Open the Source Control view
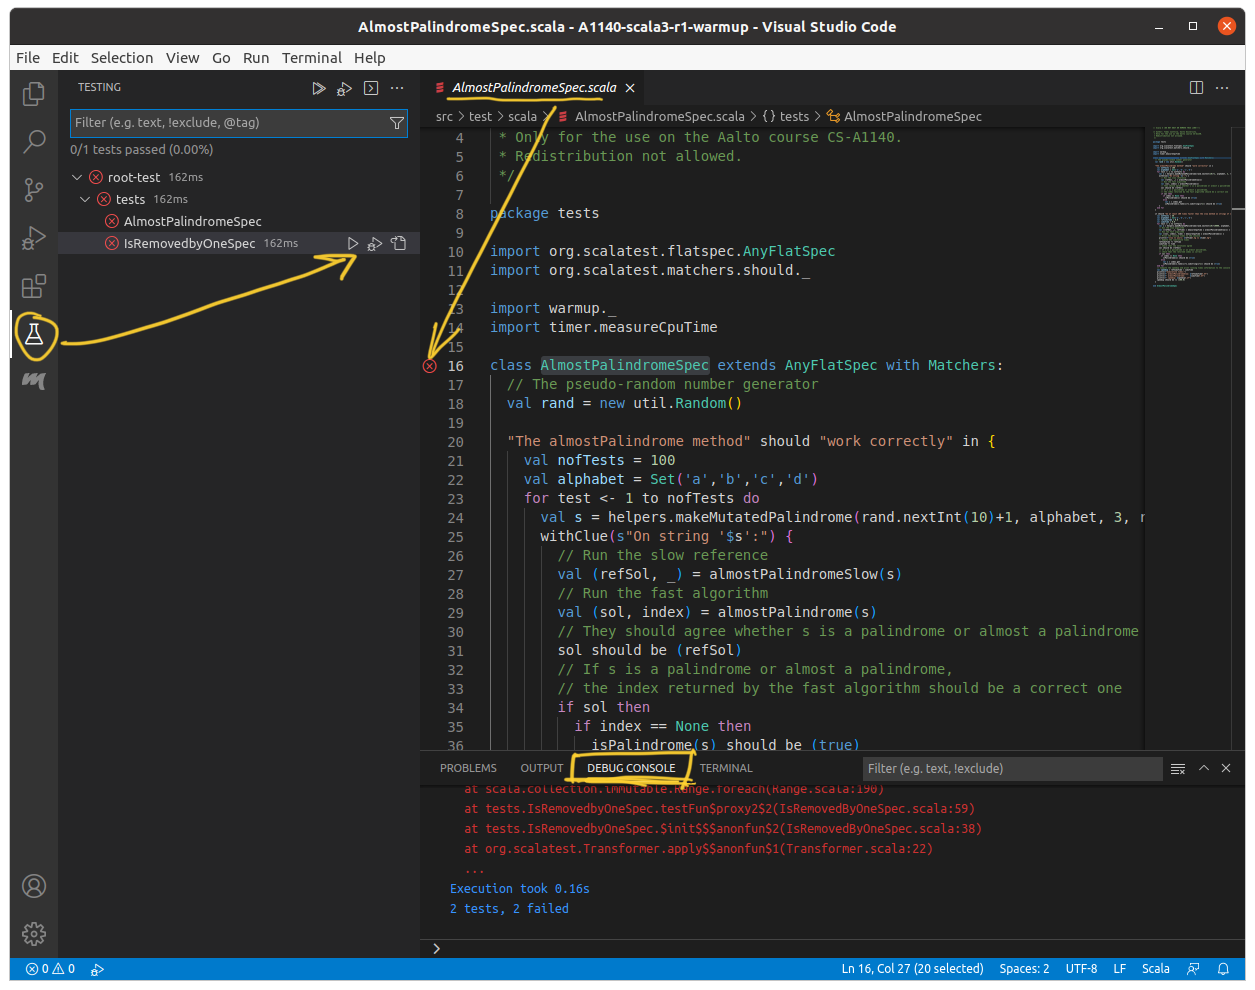 (34, 189)
